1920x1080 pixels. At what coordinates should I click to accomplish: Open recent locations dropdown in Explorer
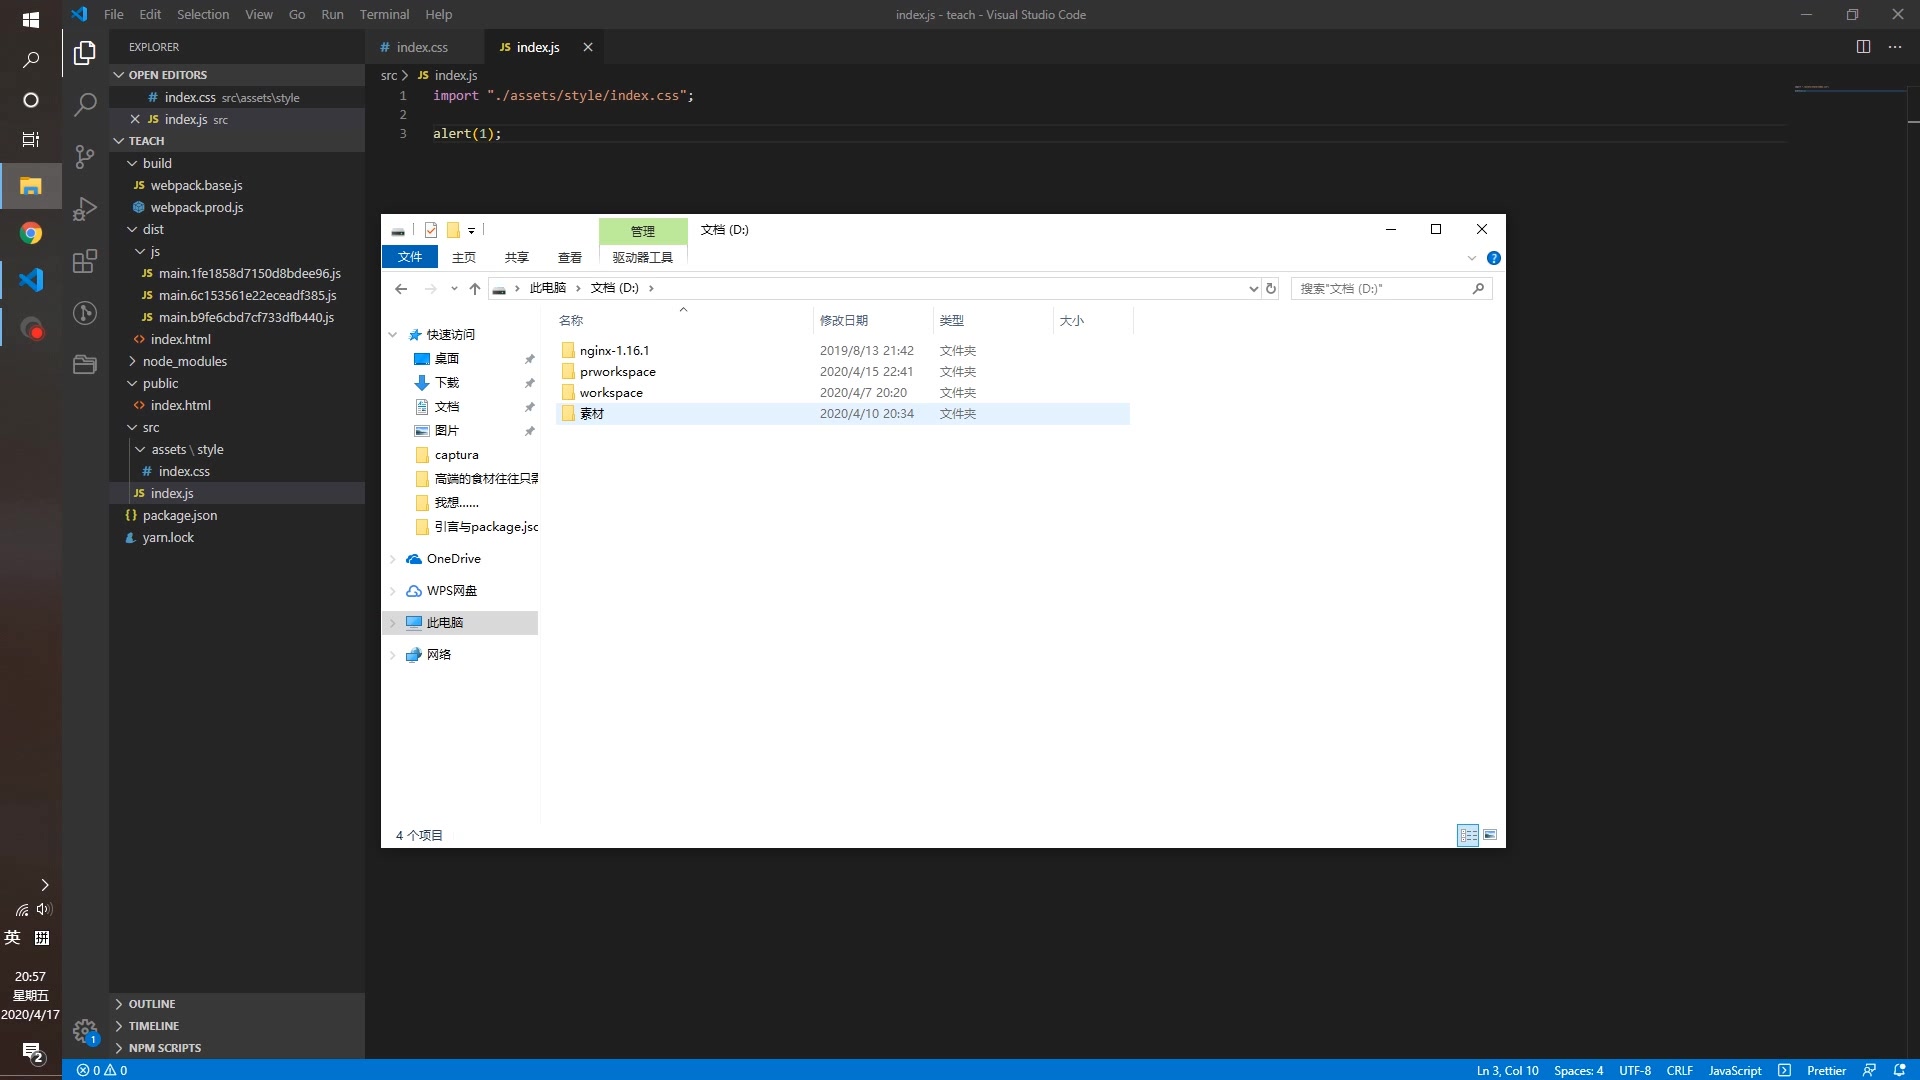pyautogui.click(x=454, y=288)
